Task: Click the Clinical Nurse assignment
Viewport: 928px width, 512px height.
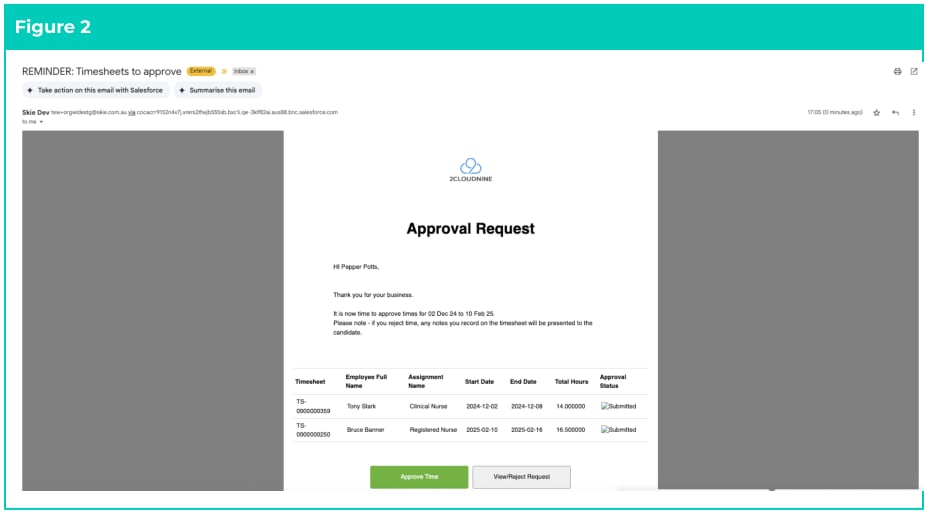Action: tap(428, 406)
